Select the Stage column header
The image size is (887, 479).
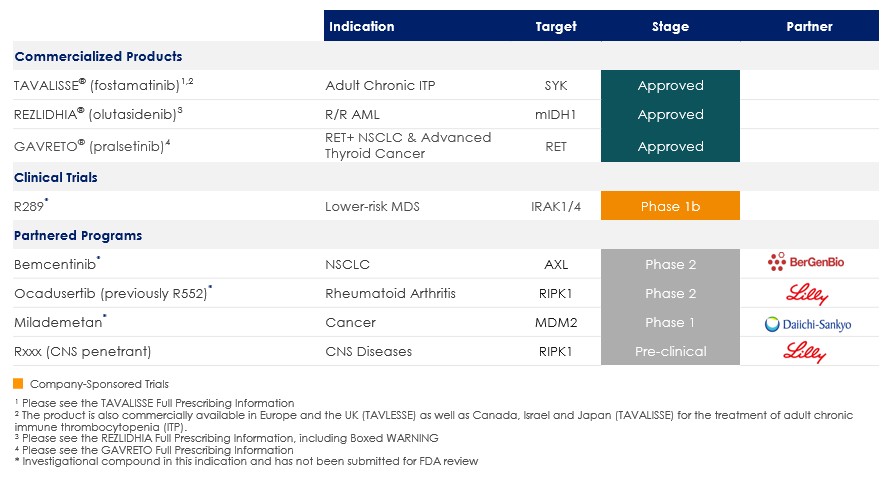point(670,27)
